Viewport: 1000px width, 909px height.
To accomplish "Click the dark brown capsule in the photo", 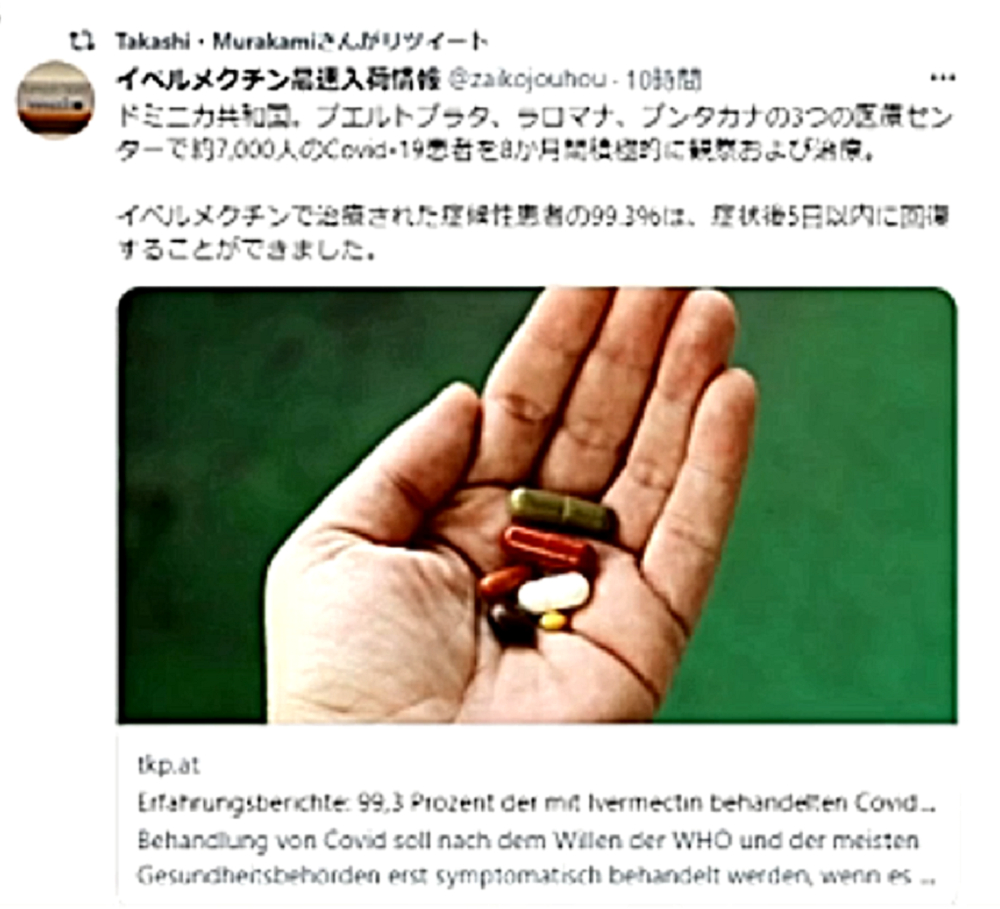I will point(511,624).
